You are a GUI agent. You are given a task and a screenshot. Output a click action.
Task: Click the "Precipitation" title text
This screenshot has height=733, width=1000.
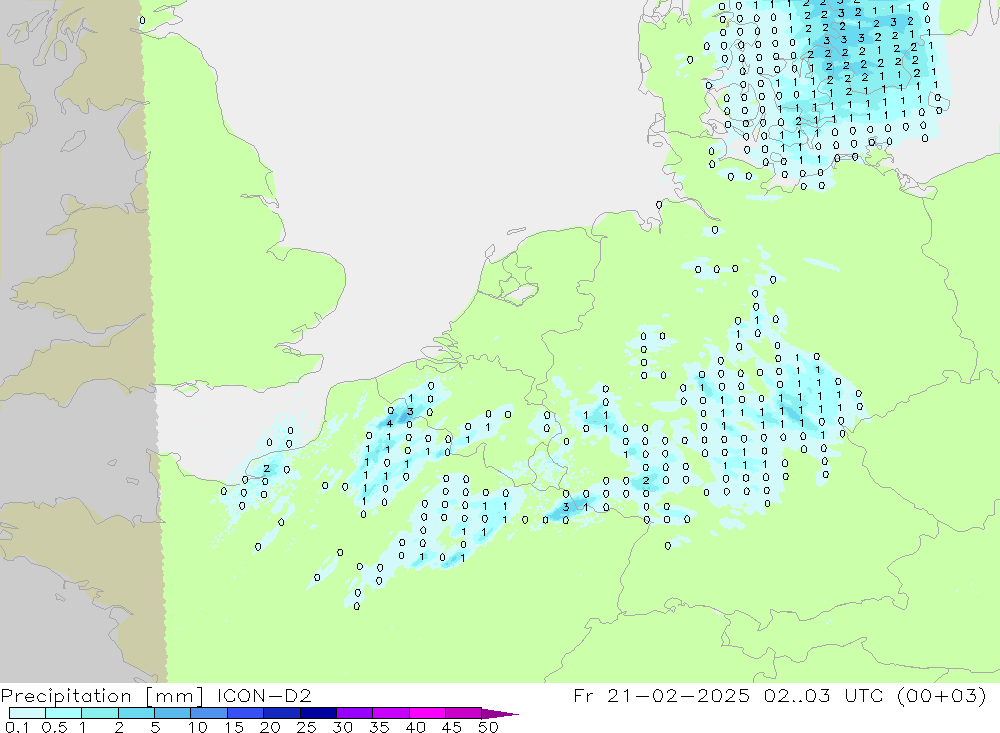(x=66, y=695)
